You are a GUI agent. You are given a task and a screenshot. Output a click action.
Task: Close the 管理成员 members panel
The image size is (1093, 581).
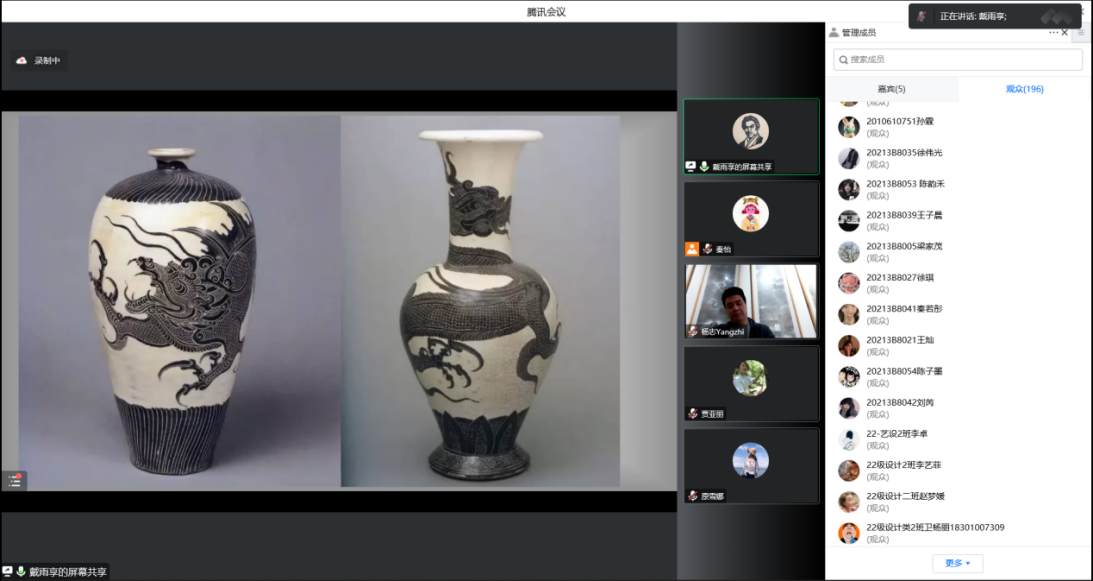1065,33
